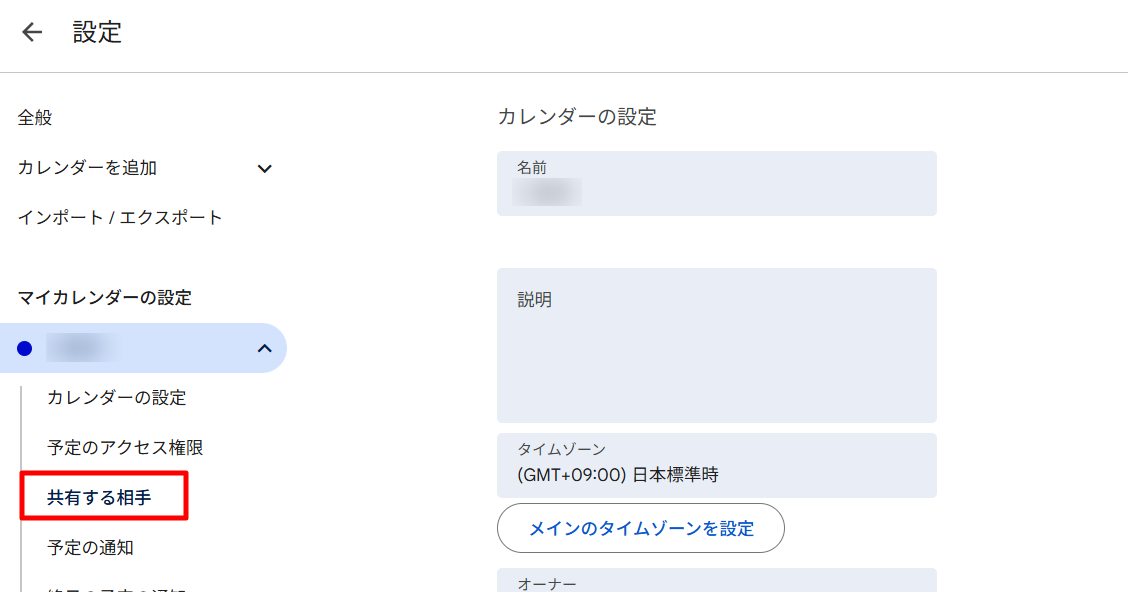Click the カレンダーの設定 heading in main panel
The width and height of the screenshot is (1128, 592).
tap(577, 117)
